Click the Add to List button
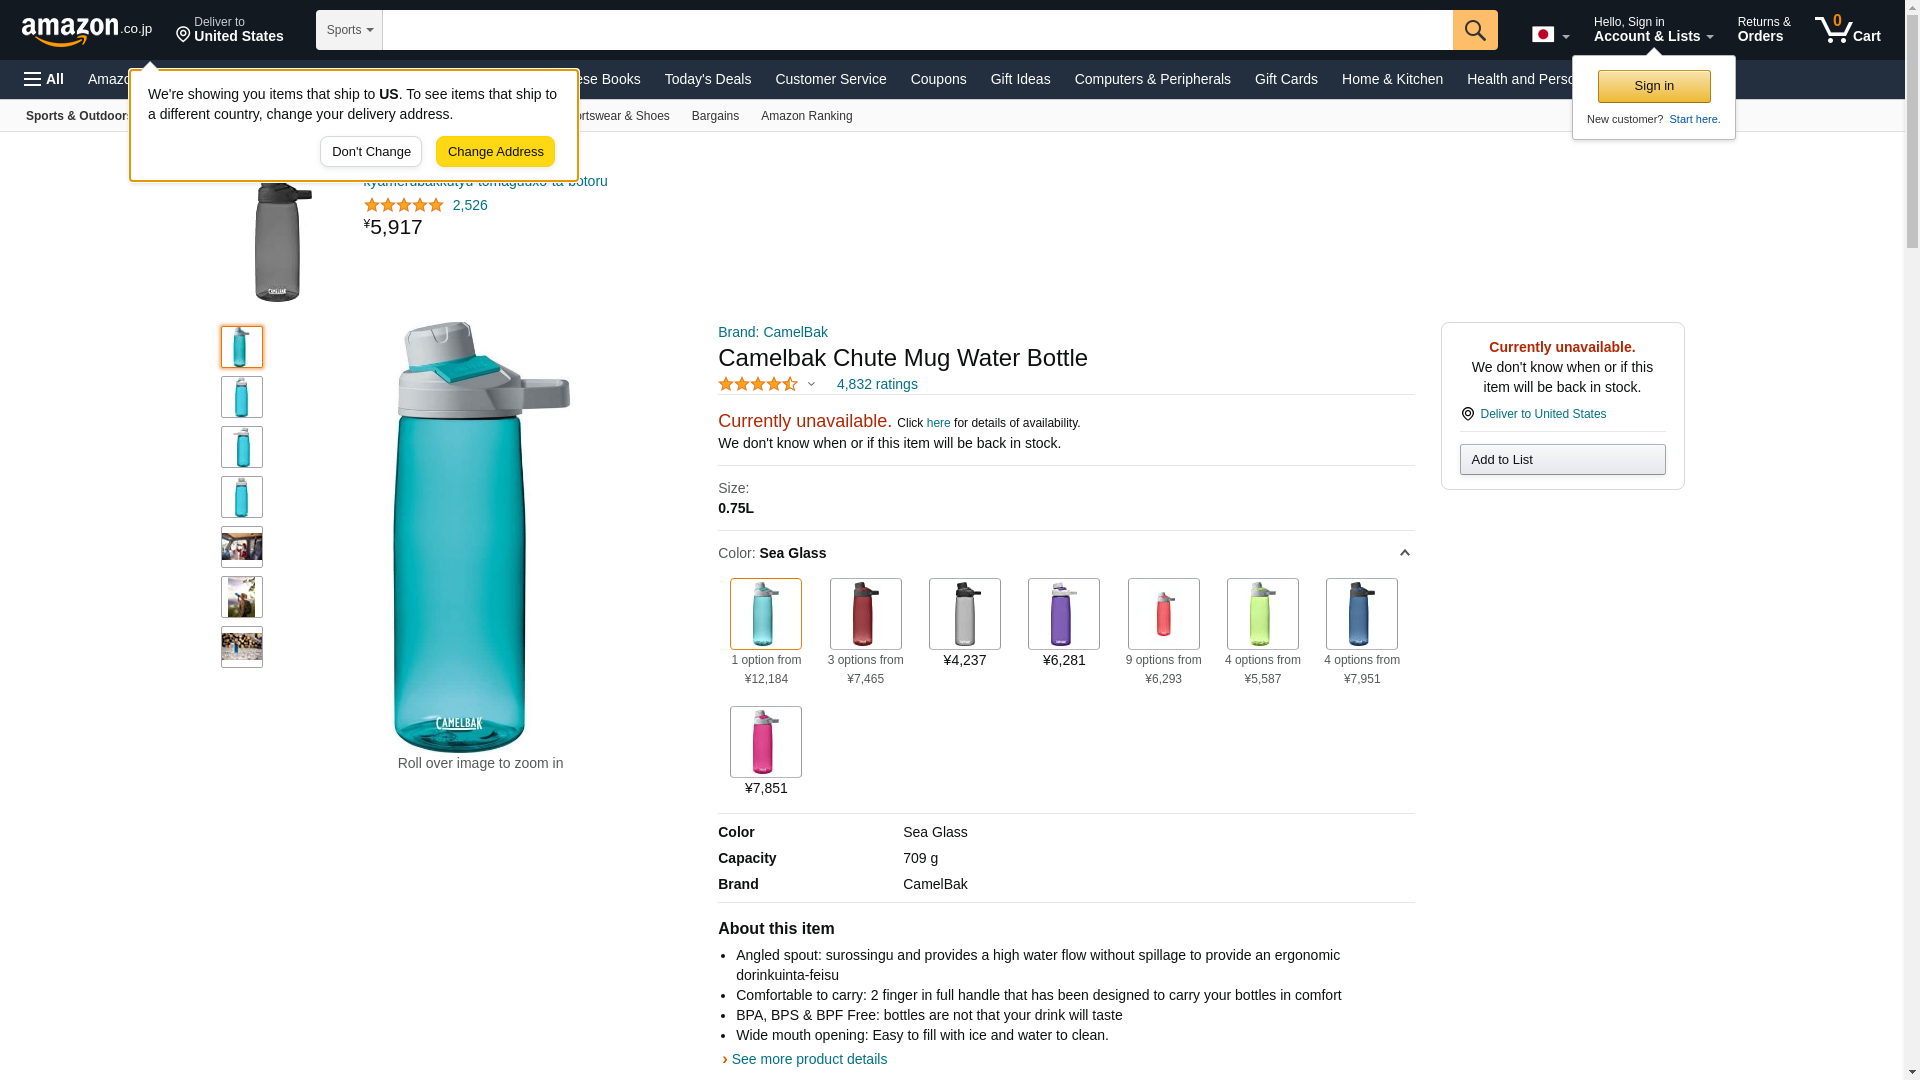Viewport: 1920px width, 1080px height. 1561,460
